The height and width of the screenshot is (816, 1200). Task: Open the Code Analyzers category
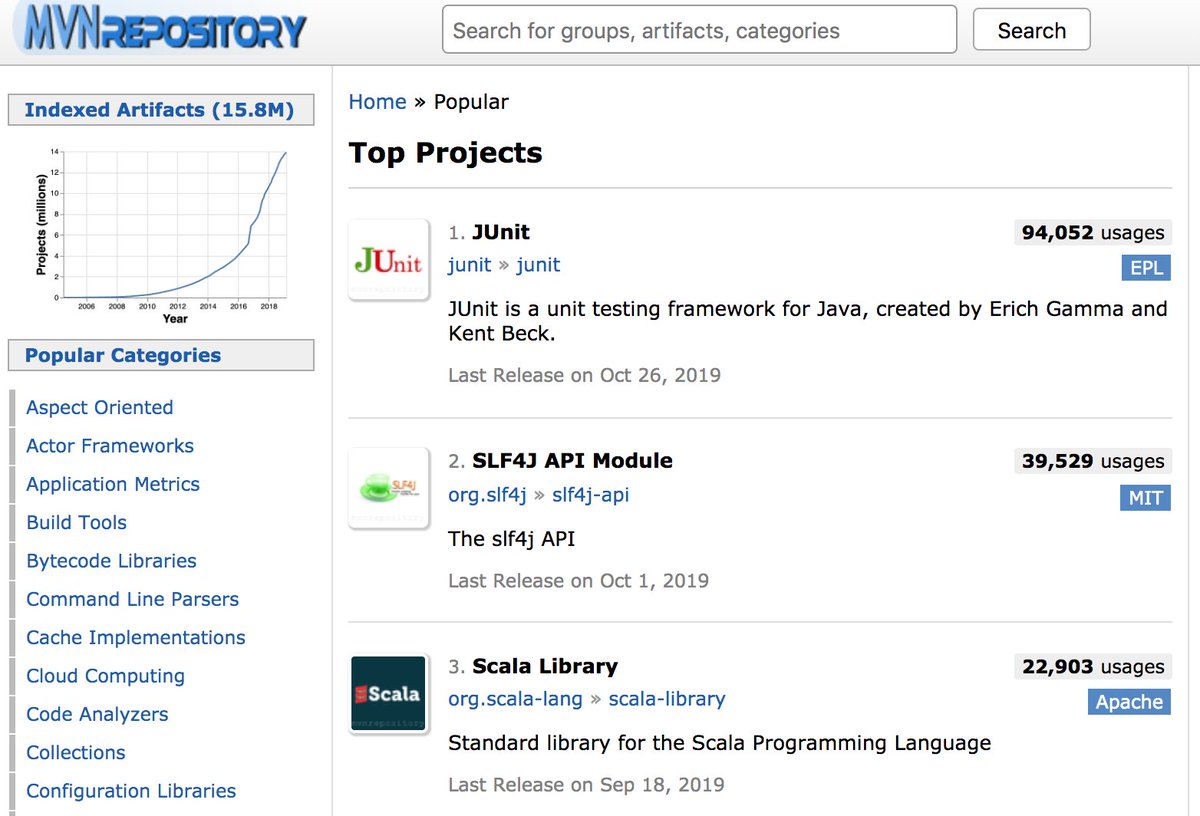point(97,714)
